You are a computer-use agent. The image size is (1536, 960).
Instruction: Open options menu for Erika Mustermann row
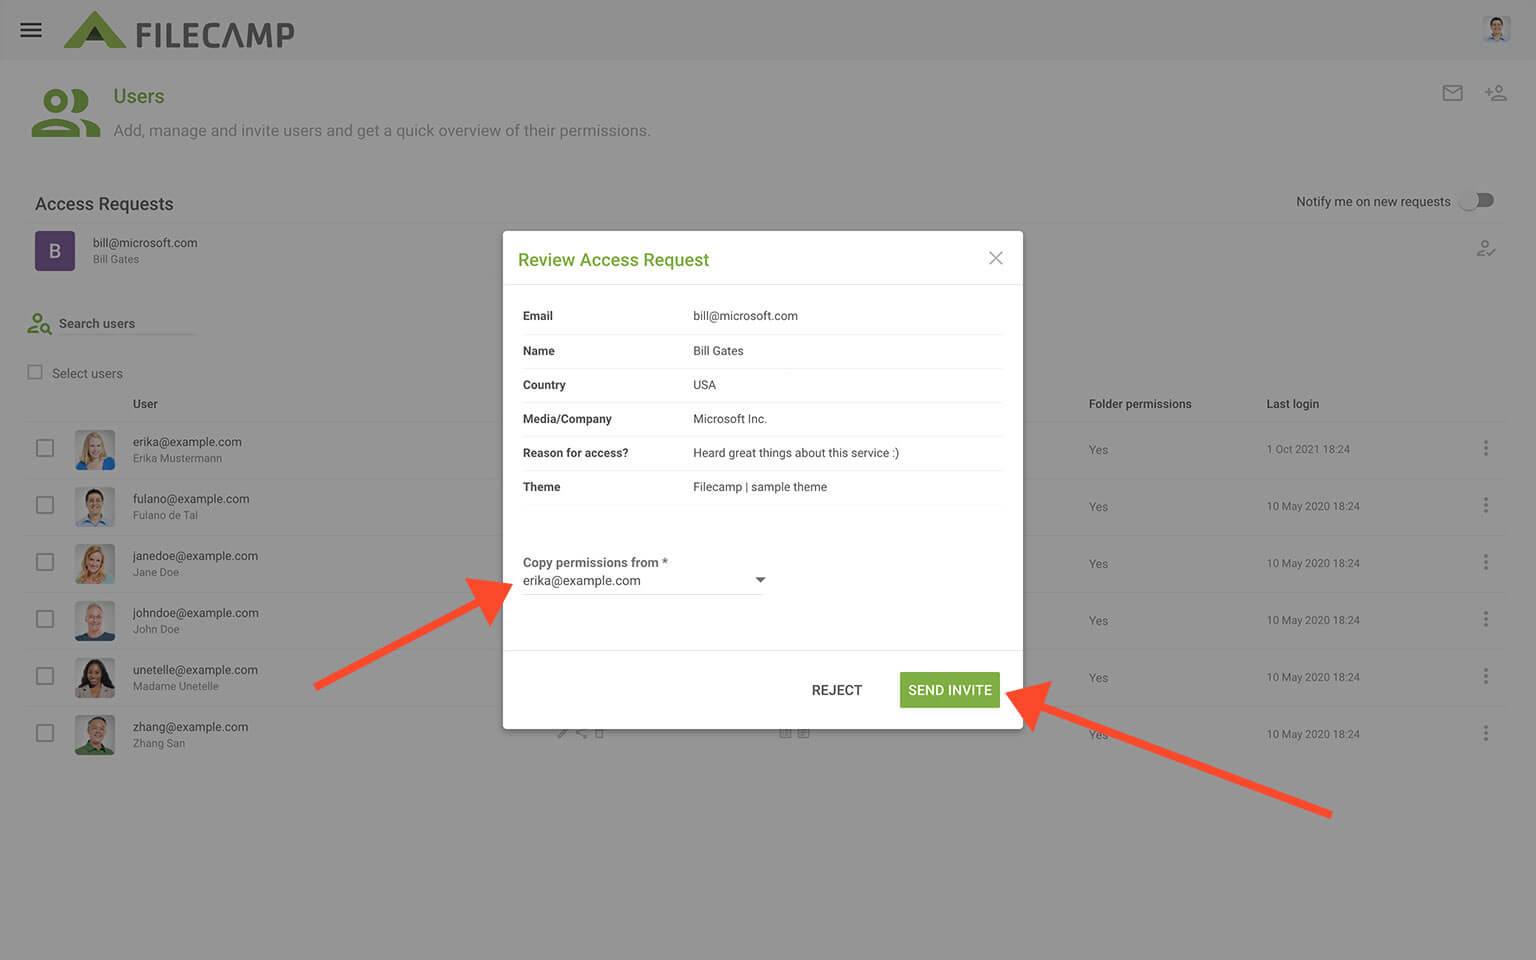(1485, 449)
